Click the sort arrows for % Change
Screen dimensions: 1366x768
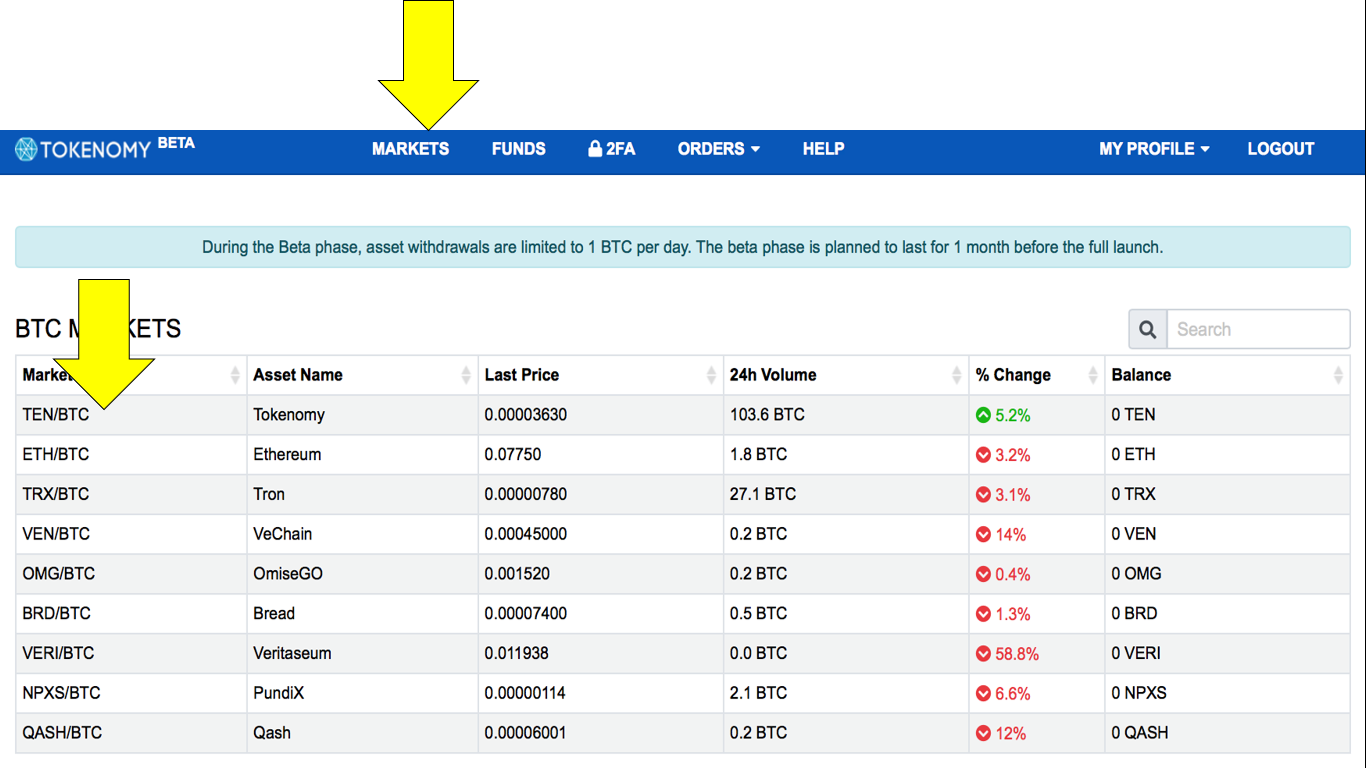[1093, 375]
